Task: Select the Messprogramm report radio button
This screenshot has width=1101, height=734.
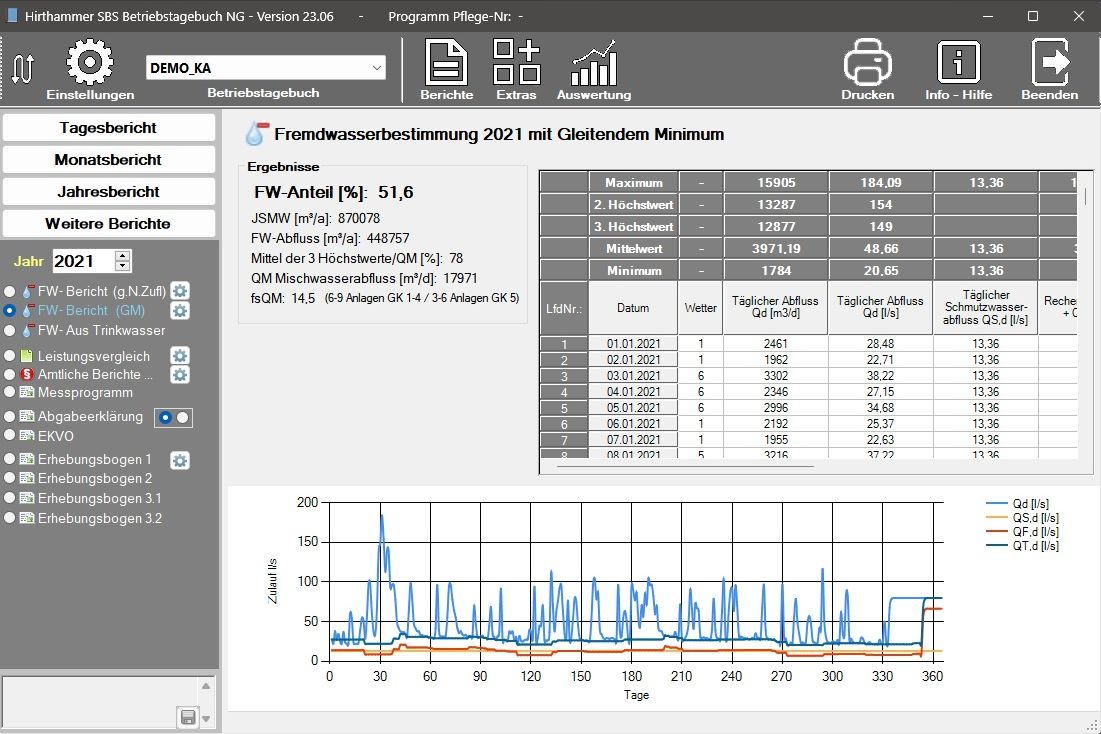Action: pos(10,392)
